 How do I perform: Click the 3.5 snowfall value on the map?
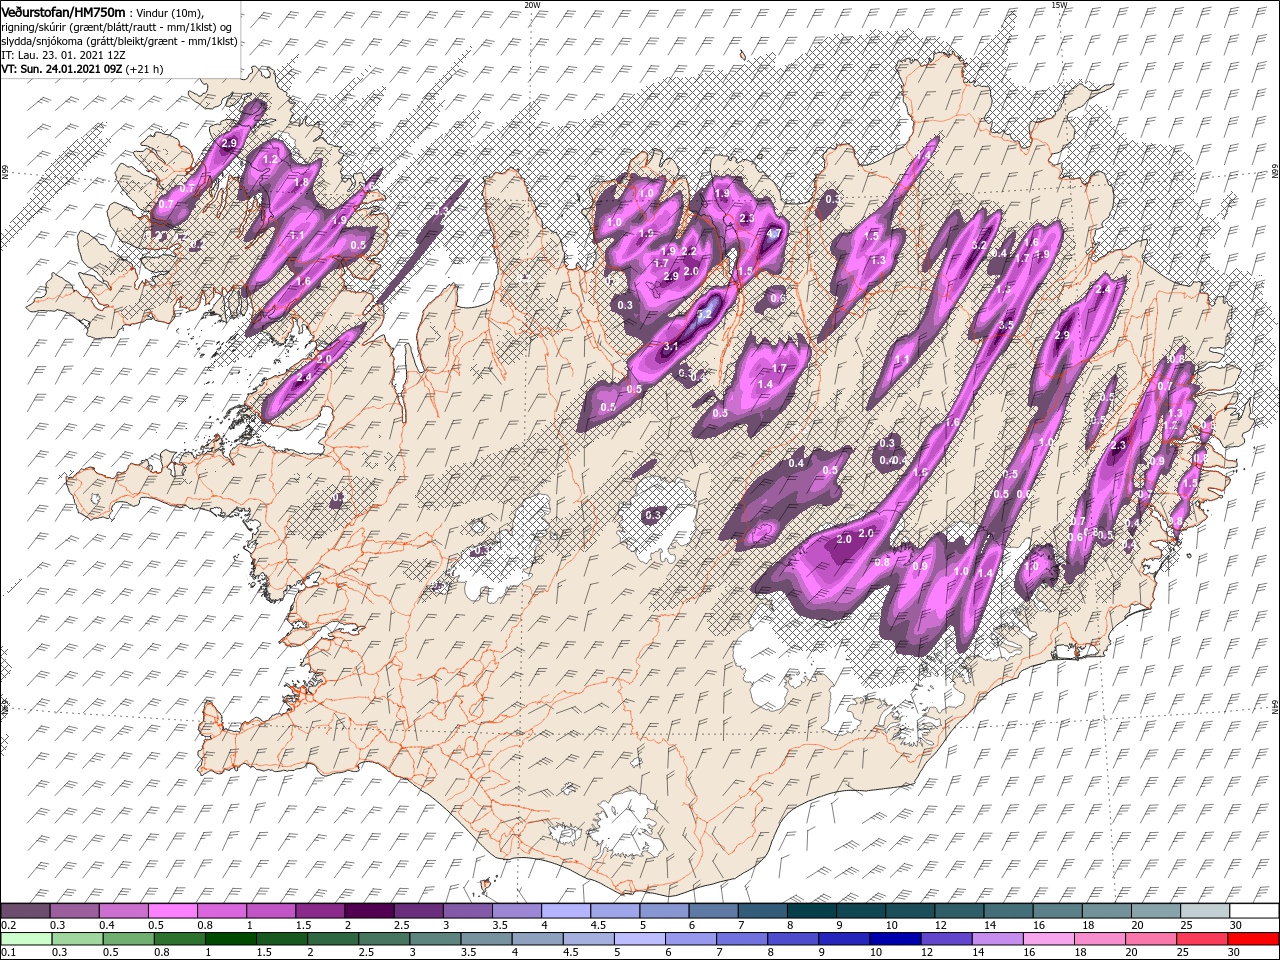(1006, 325)
